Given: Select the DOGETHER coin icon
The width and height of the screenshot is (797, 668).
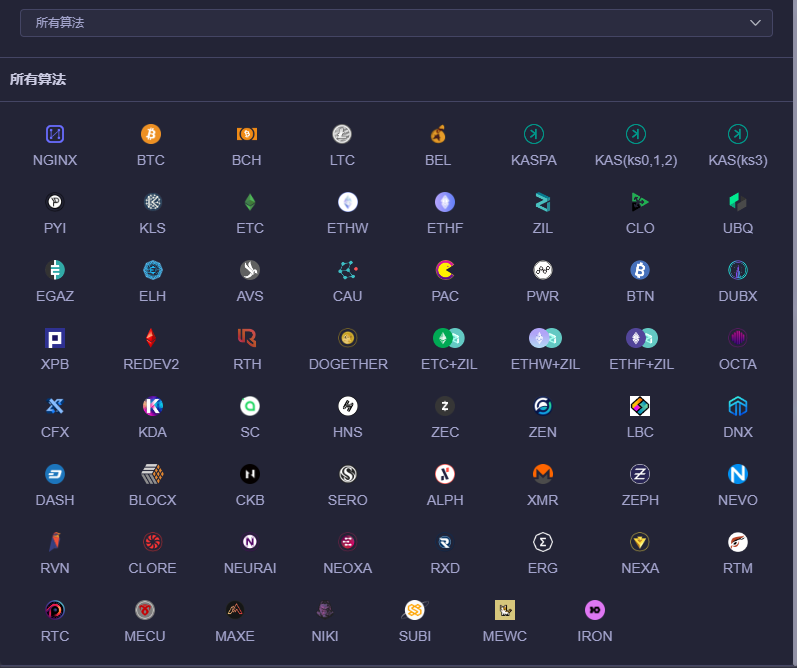Looking at the screenshot, I should (x=348, y=338).
